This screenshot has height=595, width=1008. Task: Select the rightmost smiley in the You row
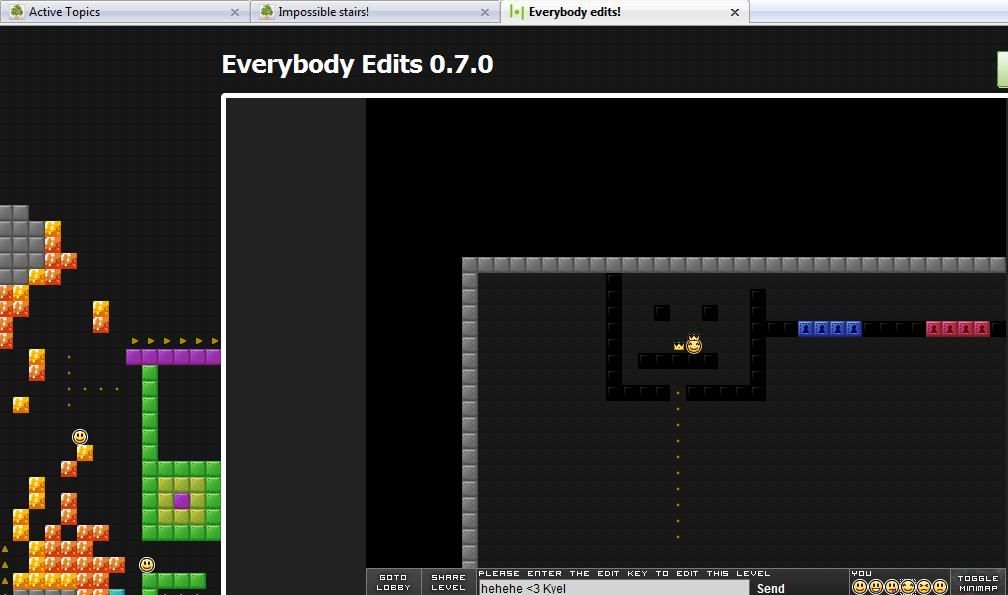coord(940,587)
